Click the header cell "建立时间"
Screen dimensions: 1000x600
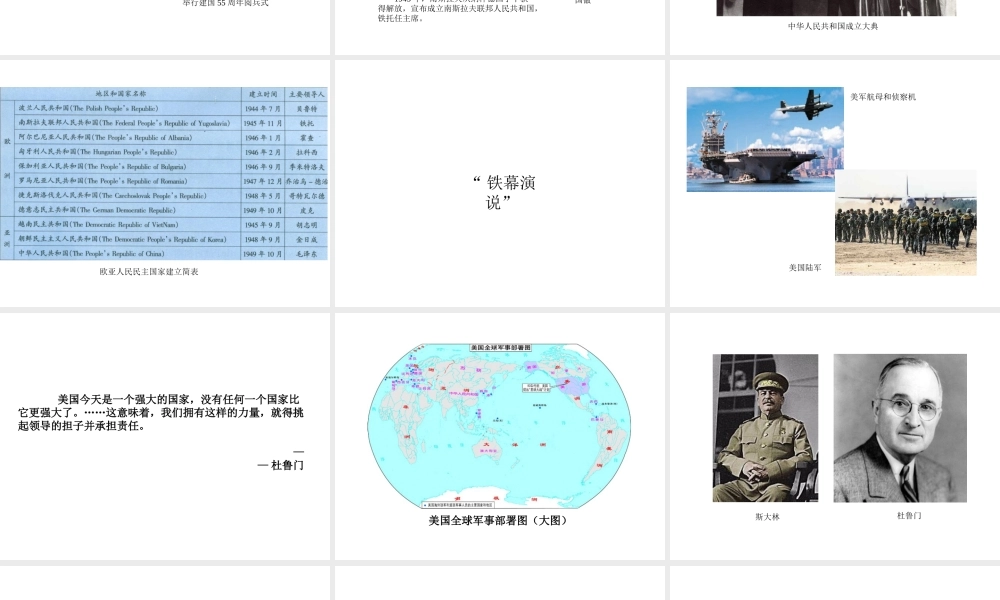click(x=263, y=94)
